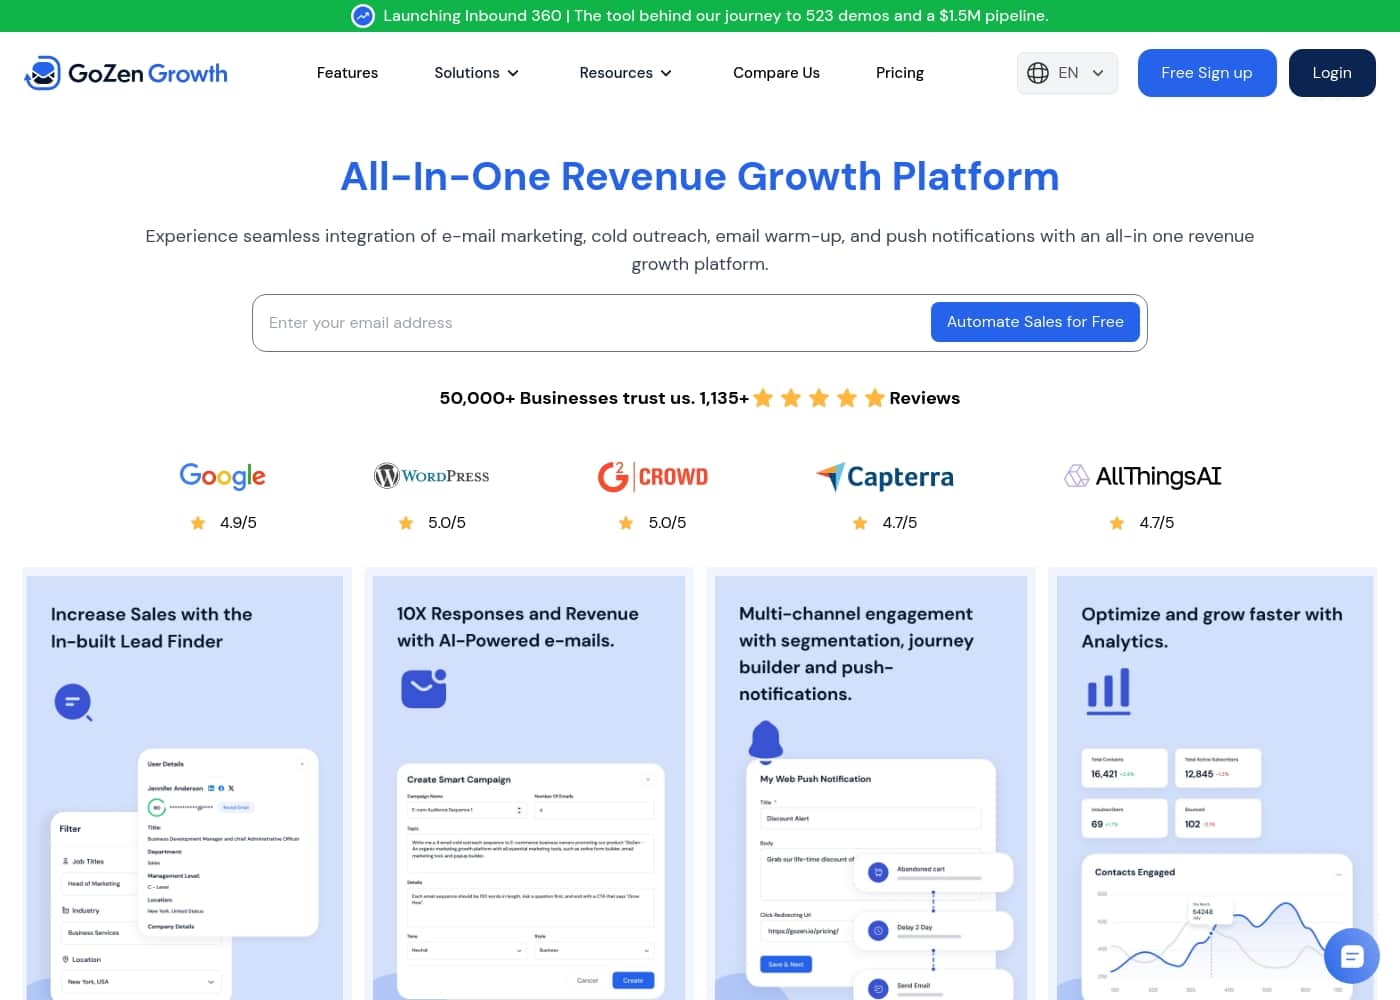Click Automate Sales for Free button
Viewport: 1400px width, 1000px height.
pyautogui.click(x=1035, y=322)
